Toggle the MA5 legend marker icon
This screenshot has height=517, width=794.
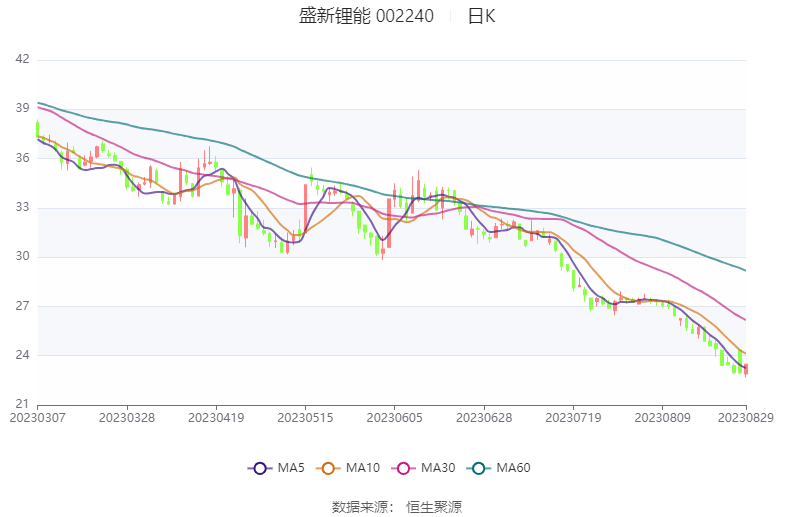pos(260,468)
